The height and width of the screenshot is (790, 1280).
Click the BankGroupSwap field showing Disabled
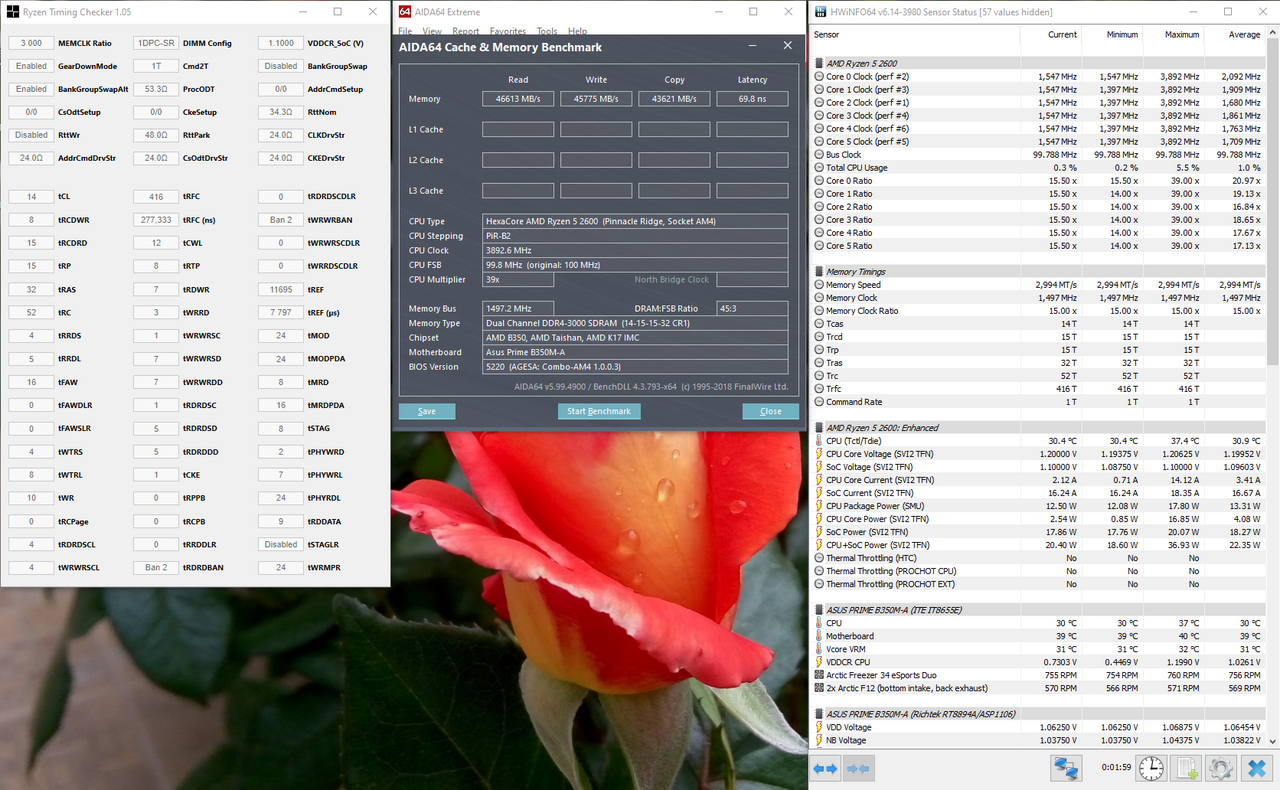[x=281, y=66]
